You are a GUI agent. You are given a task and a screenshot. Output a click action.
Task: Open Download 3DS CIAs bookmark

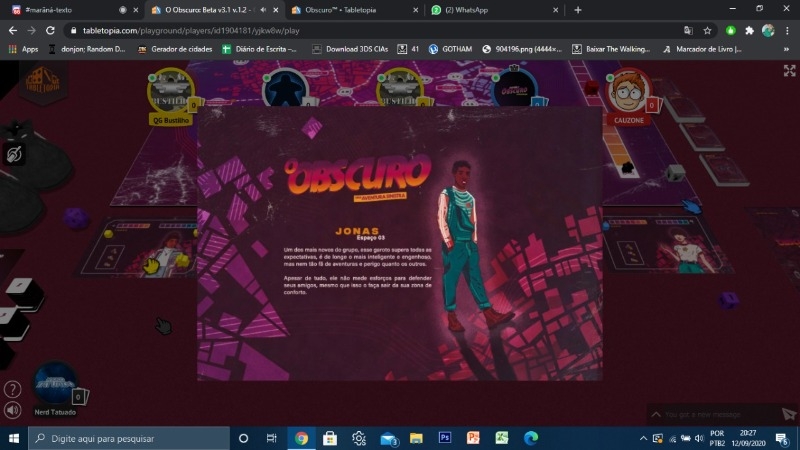tap(350, 49)
